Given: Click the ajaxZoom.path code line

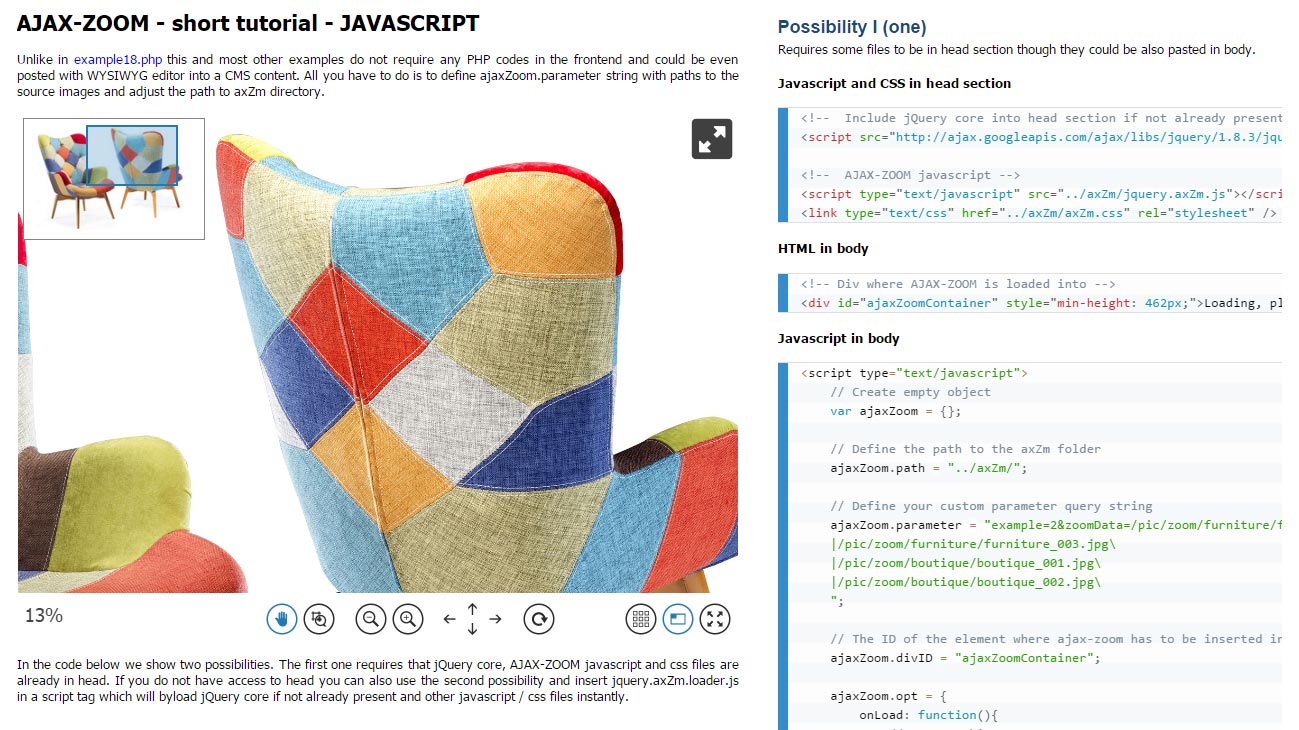Looking at the screenshot, I should point(928,468).
